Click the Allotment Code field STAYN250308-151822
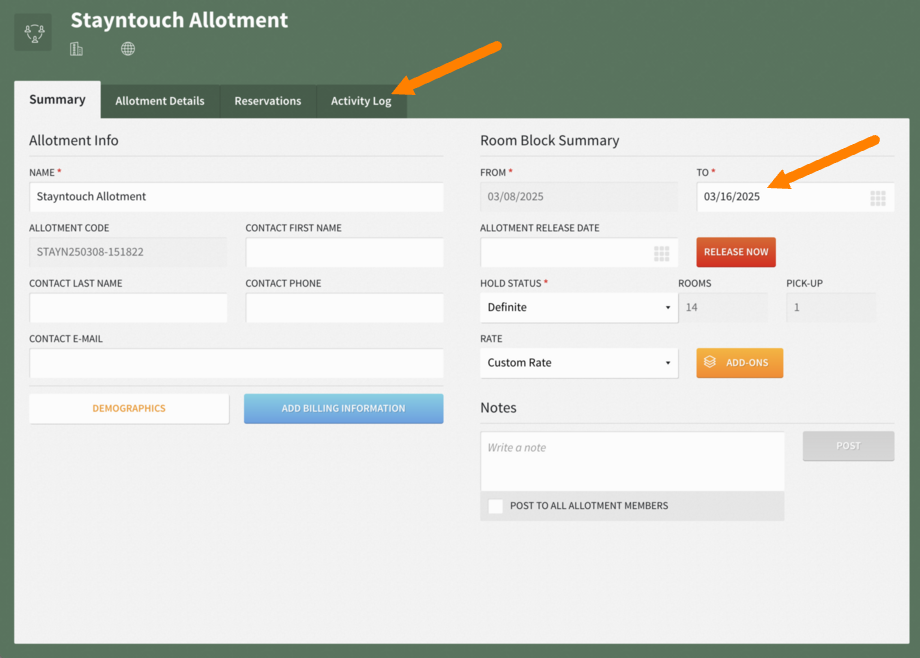 pos(128,252)
